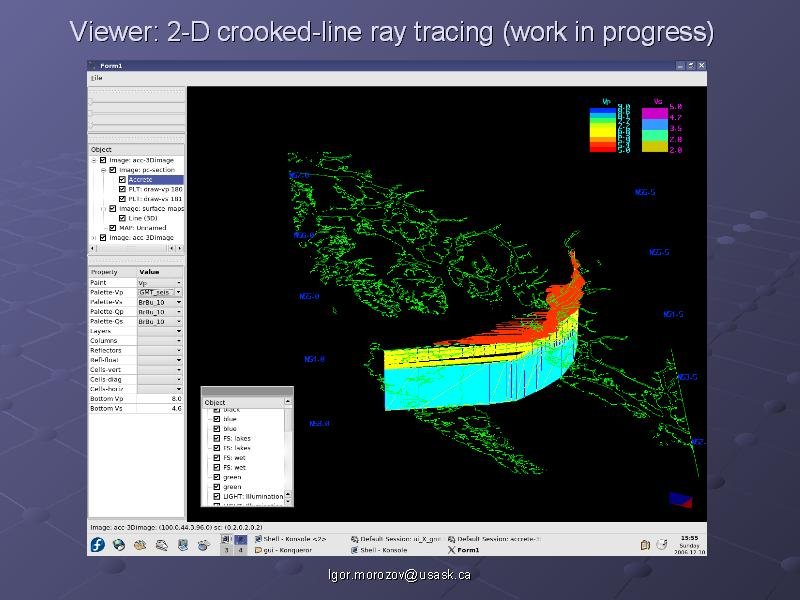Toggle the Line (3D) checkbox
Image resolution: width=800 pixels, height=600 pixels.
122,218
